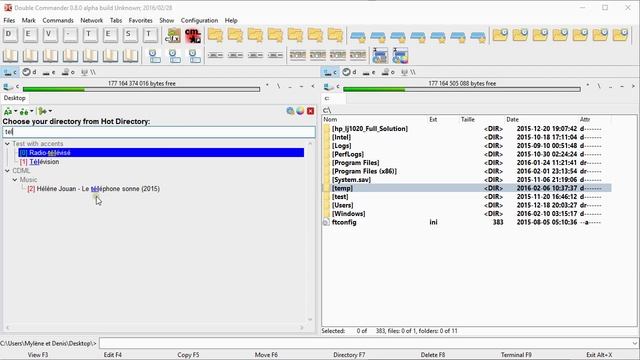Open the Configuration menu
Viewport: 640px width, 360px height.
click(199, 20)
